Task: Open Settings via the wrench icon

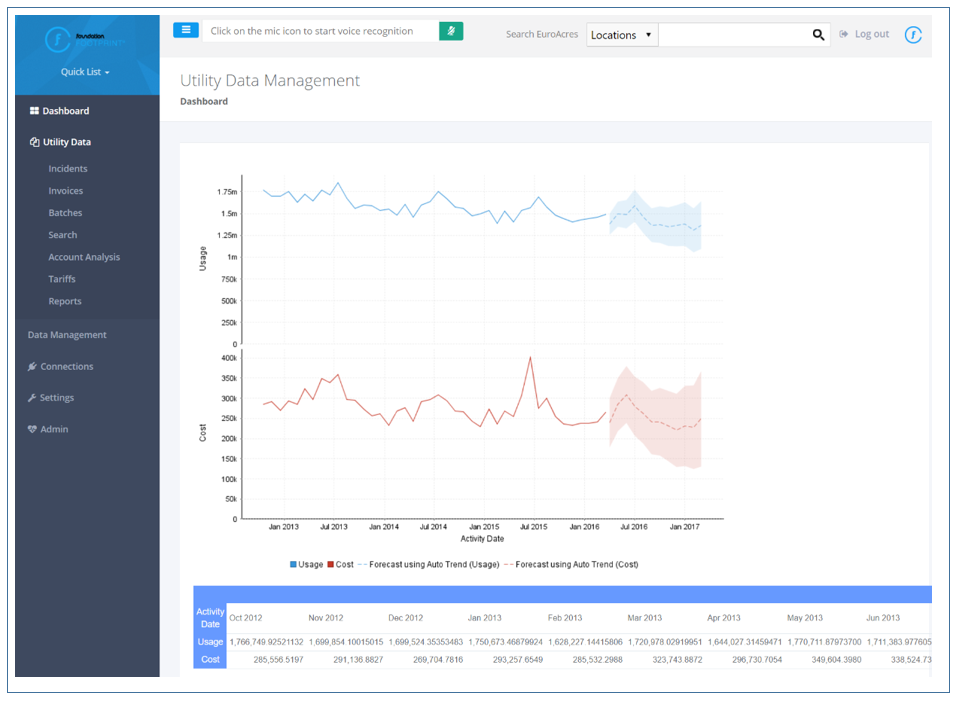Action: (x=31, y=397)
